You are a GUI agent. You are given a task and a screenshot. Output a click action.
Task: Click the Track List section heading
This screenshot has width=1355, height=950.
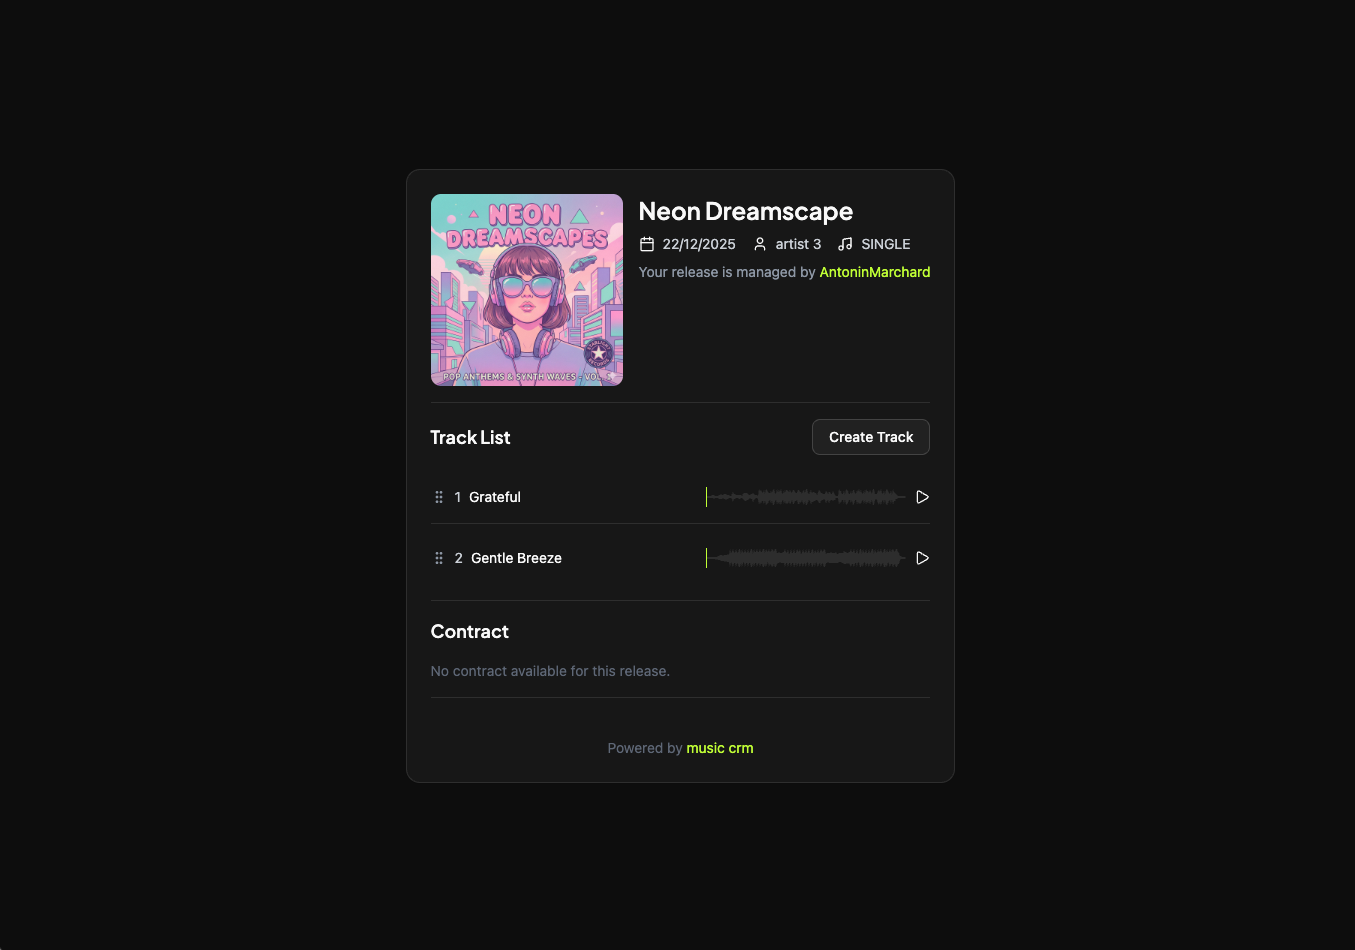pyautogui.click(x=470, y=437)
